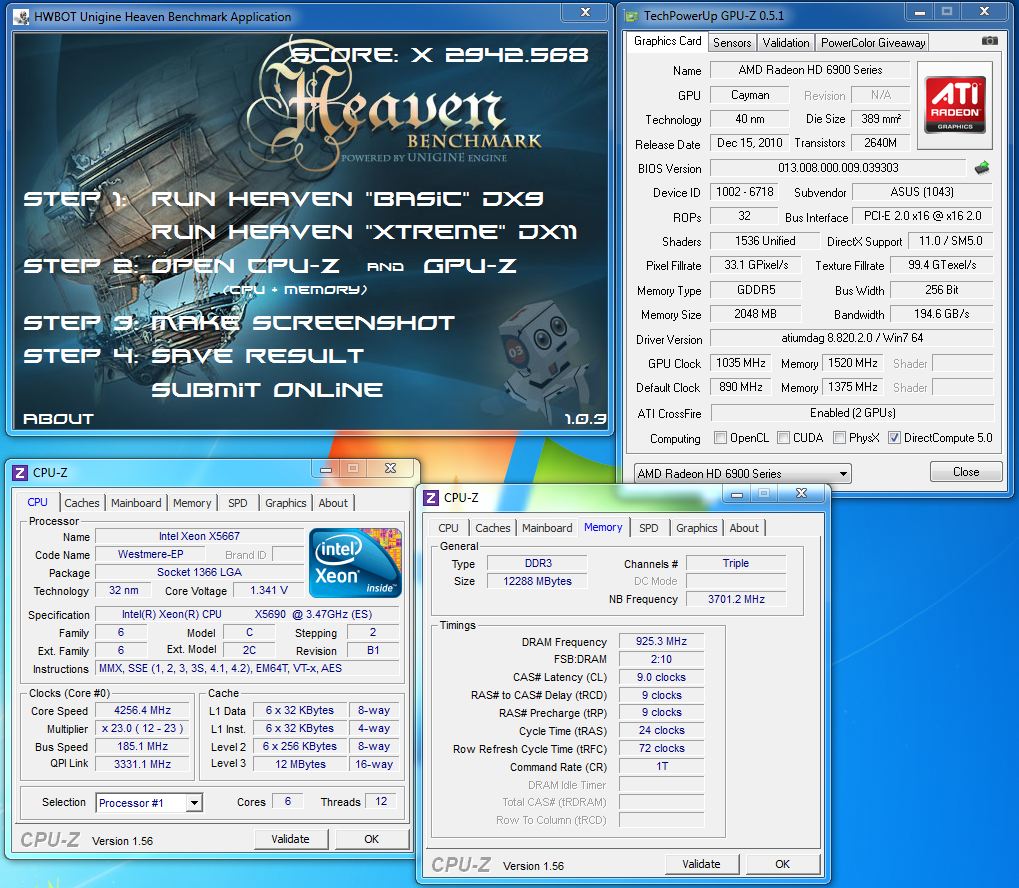The image size is (1019, 888).
Task: Click Core Speed value 4256.4 MHz
Action: 142,711
